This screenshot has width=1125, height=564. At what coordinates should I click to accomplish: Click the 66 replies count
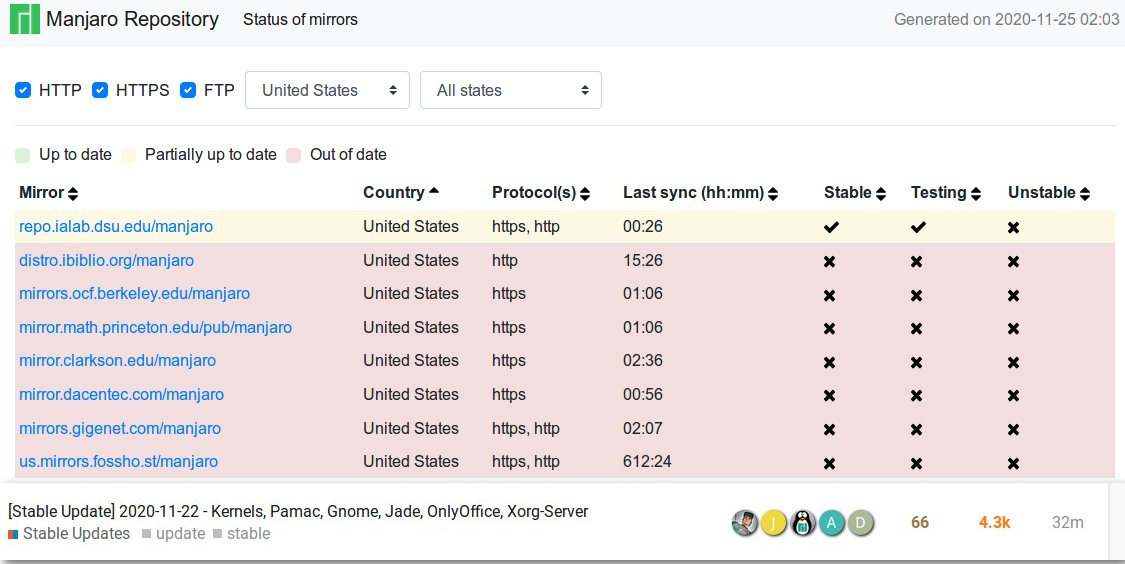pyautogui.click(x=920, y=522)
